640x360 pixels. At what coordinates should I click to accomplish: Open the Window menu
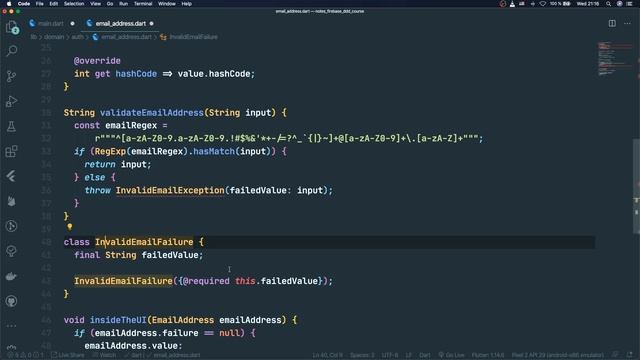pos(167,4)
